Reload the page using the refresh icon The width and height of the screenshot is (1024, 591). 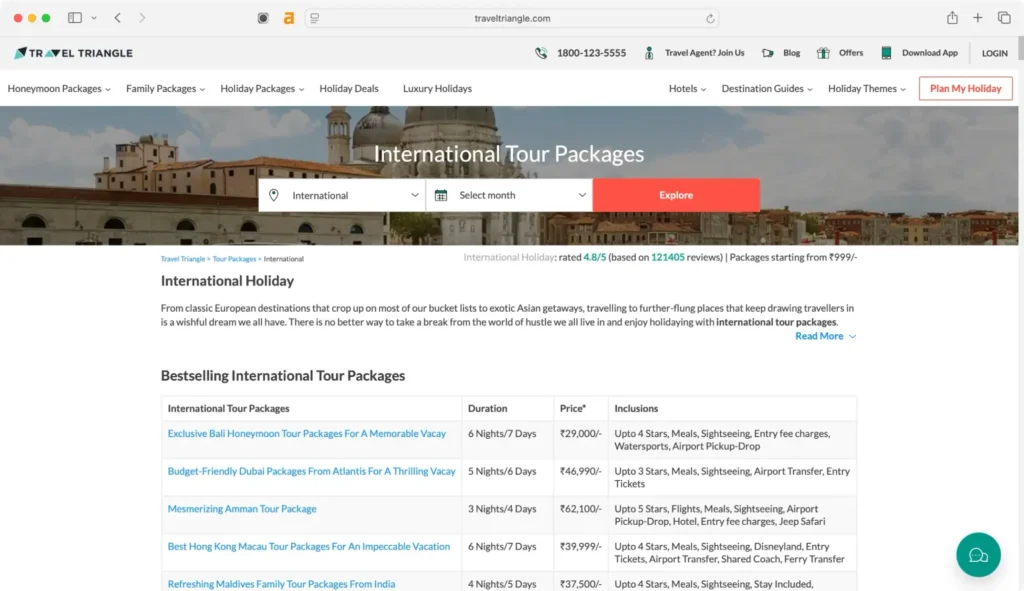pos(710,18)
